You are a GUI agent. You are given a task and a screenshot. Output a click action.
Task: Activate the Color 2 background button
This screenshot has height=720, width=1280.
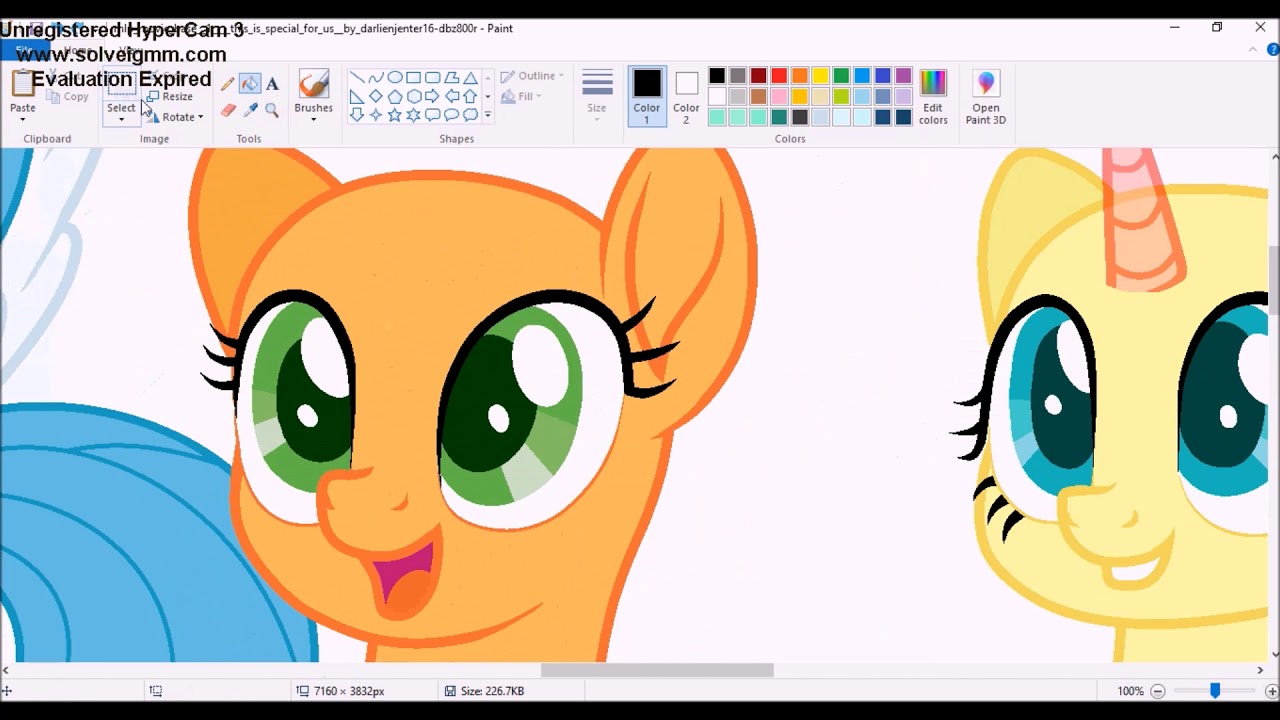pos(686,96)
